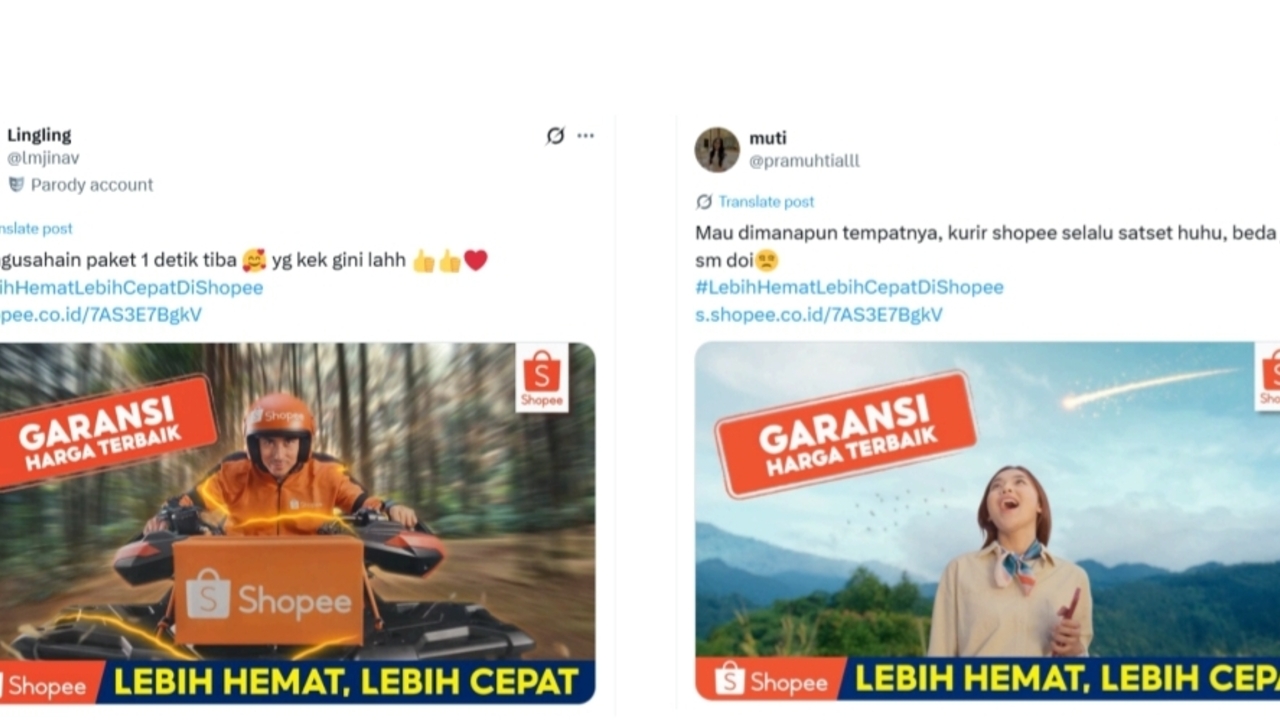Screen dimensions: 1280x720
Task: Open Lingling's display name profile
Action: [39, 135]
